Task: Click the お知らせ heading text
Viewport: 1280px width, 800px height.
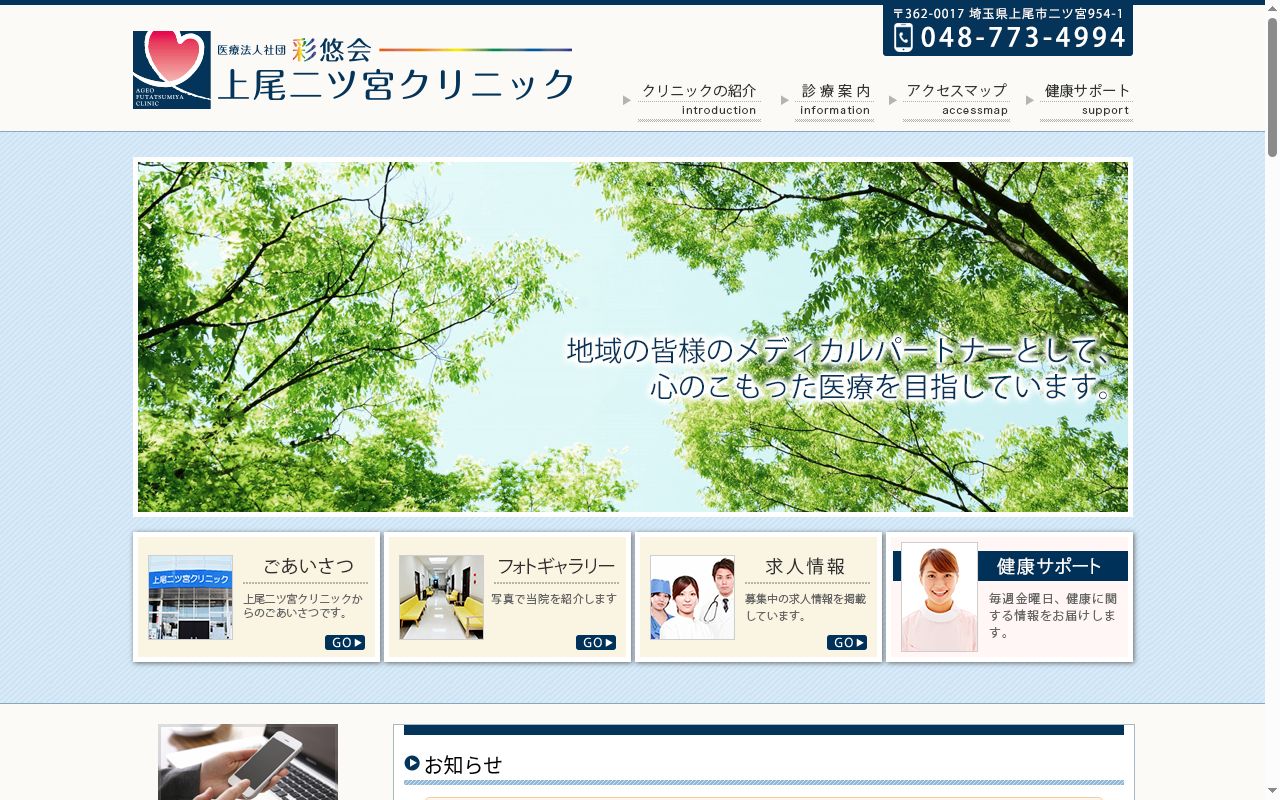Action: pos(463,765)
